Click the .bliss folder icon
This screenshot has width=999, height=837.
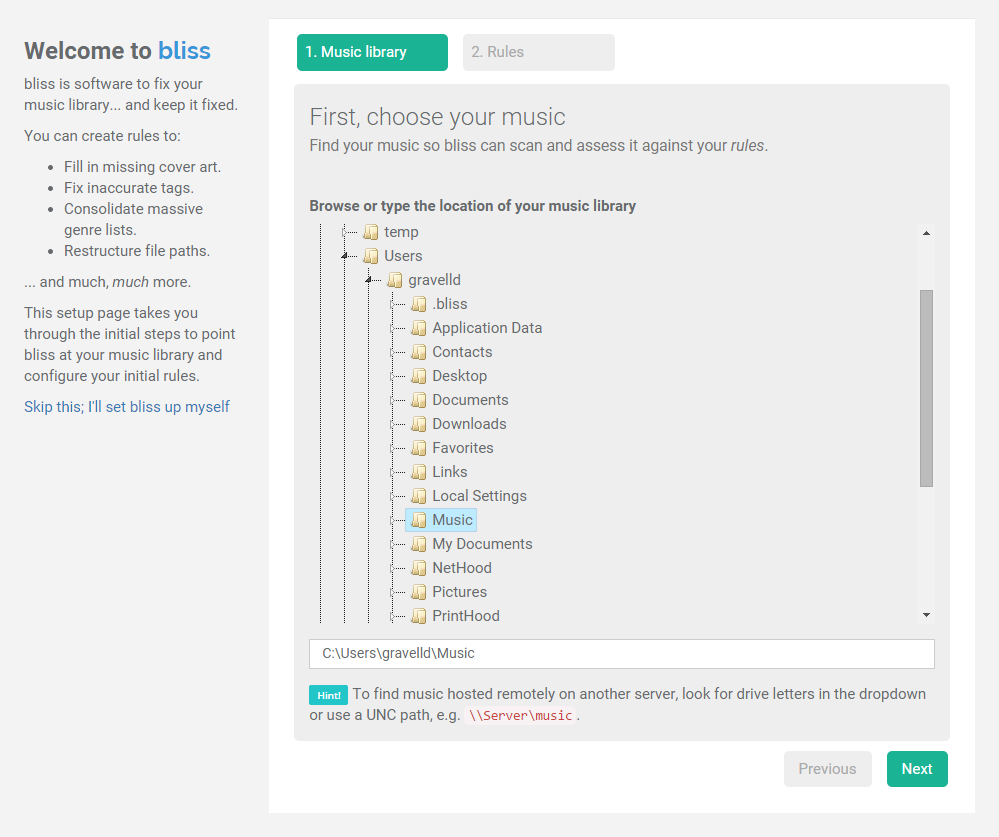pyautogui.click(x=419, y=304)
